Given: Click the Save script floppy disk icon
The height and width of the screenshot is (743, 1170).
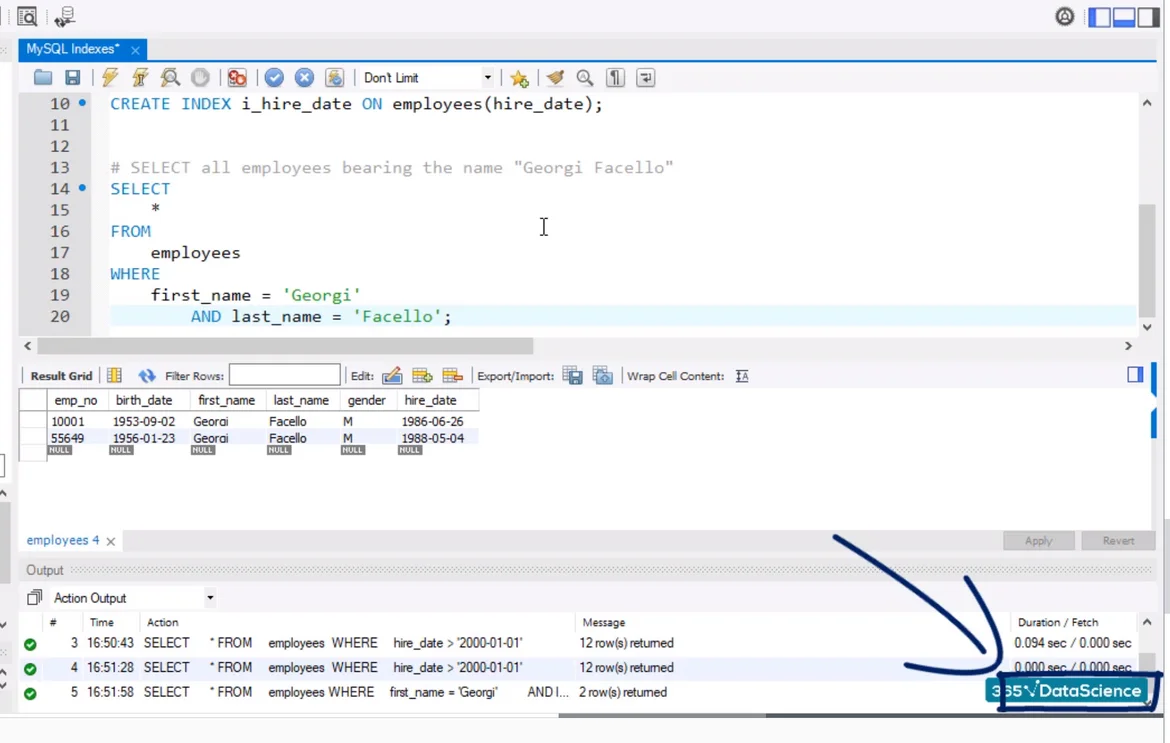Looking at the screenshot, I should pos(72,78).
